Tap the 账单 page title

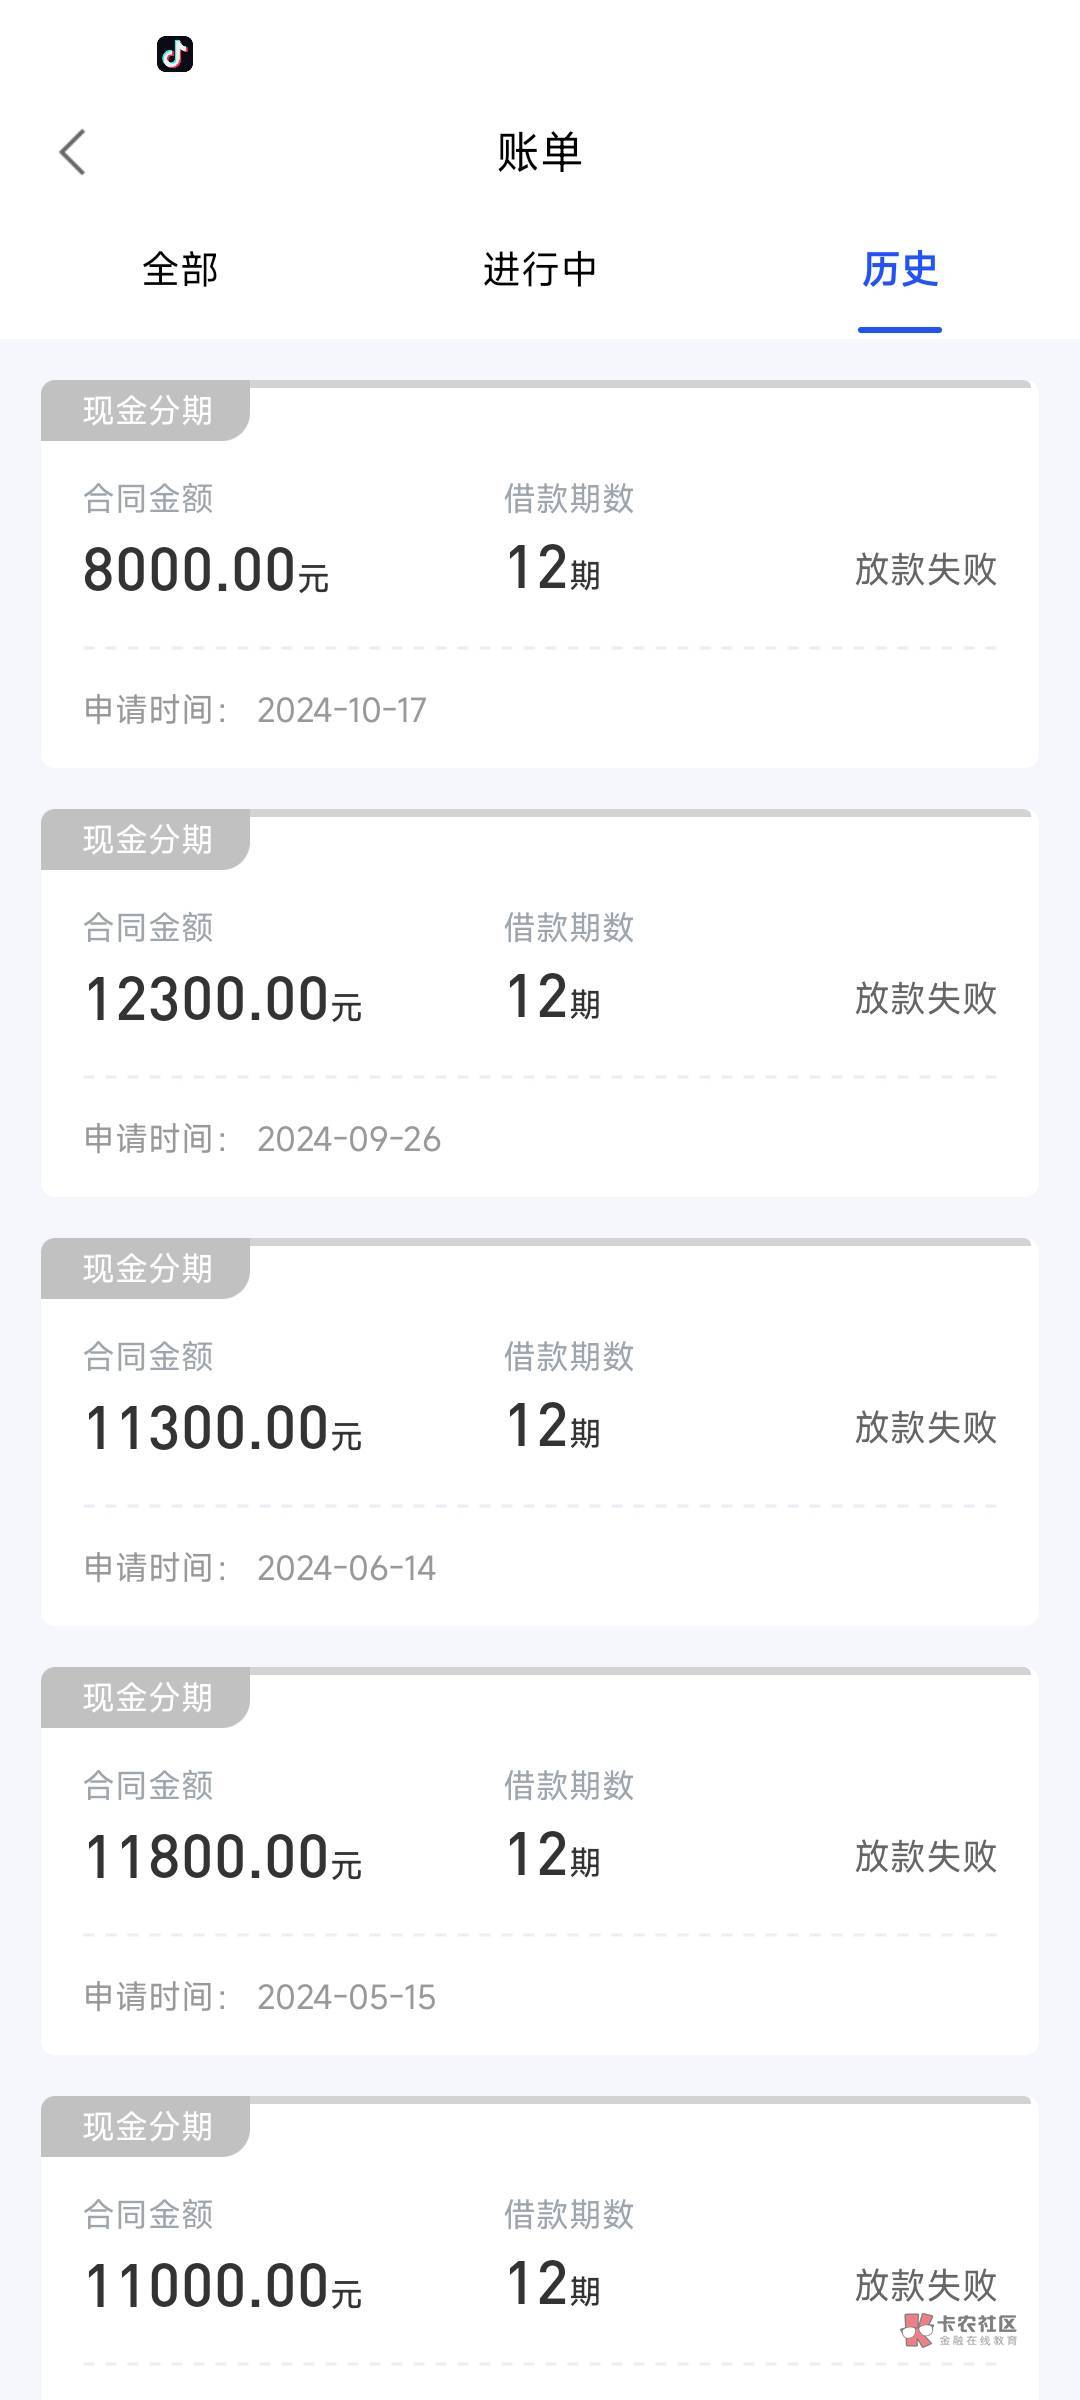click(x=540, y=152)
